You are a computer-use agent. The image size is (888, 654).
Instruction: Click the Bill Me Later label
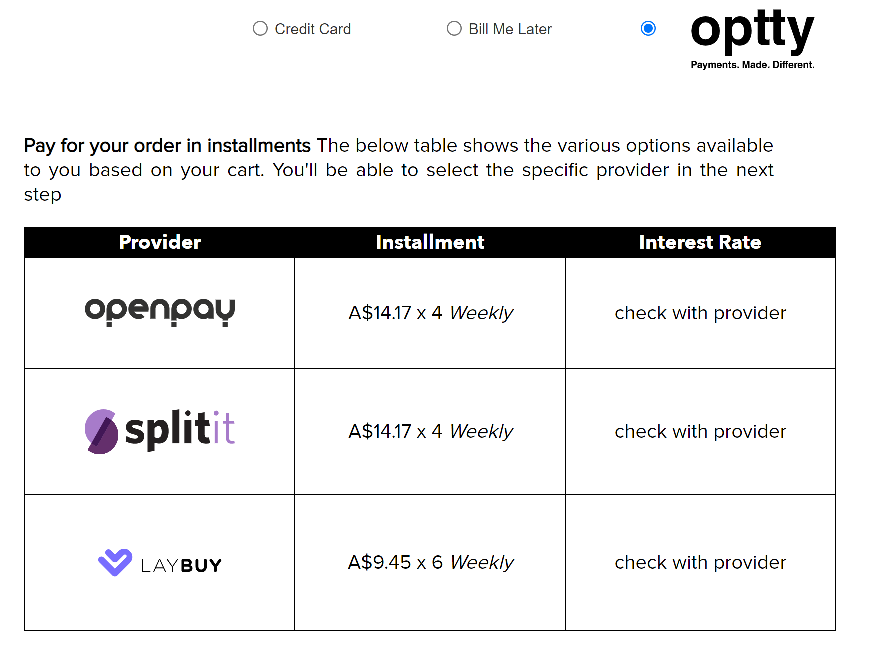coord(510,29)
